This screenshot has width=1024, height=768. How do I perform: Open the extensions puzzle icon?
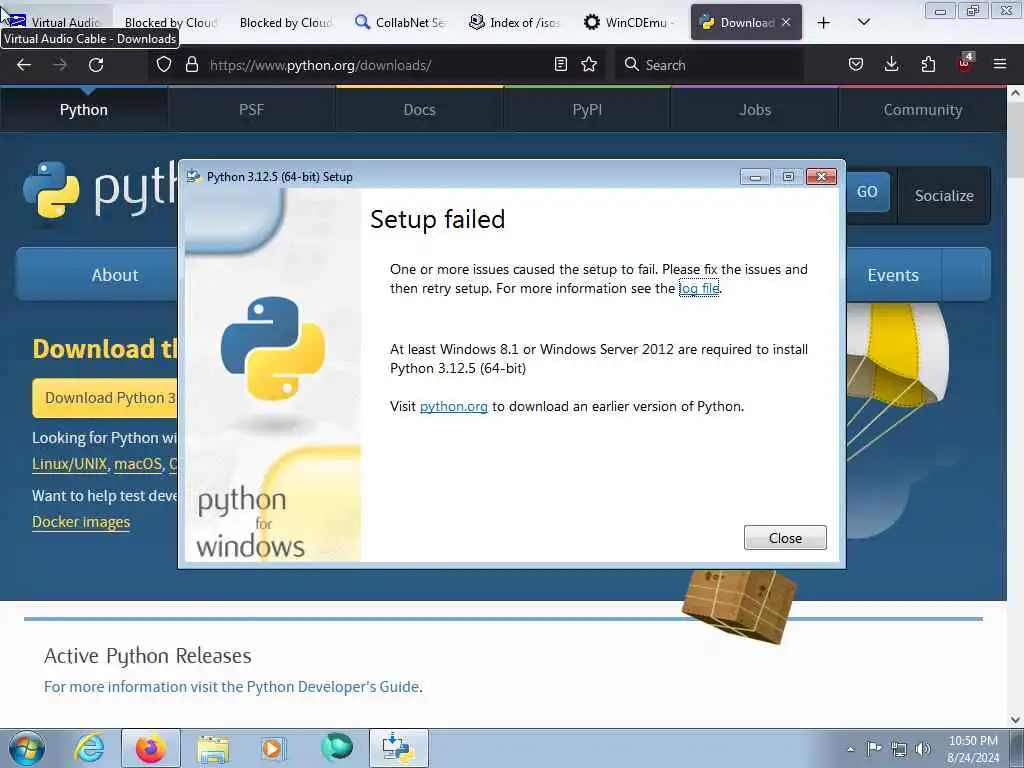[928, 65]
